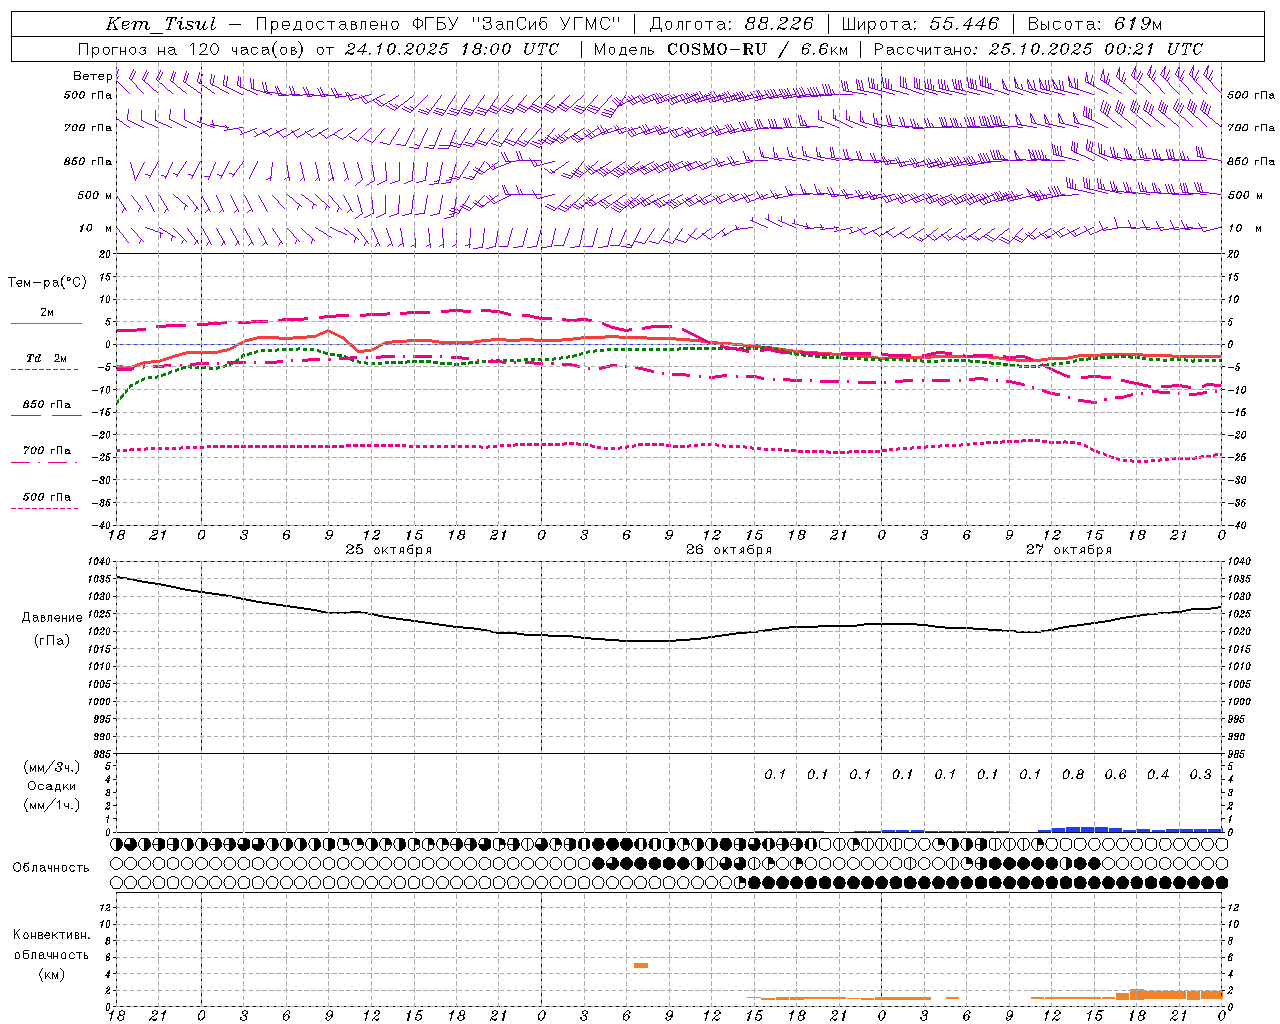
Task: Click the Высота: 619м value
Action: coord(1095,24)
